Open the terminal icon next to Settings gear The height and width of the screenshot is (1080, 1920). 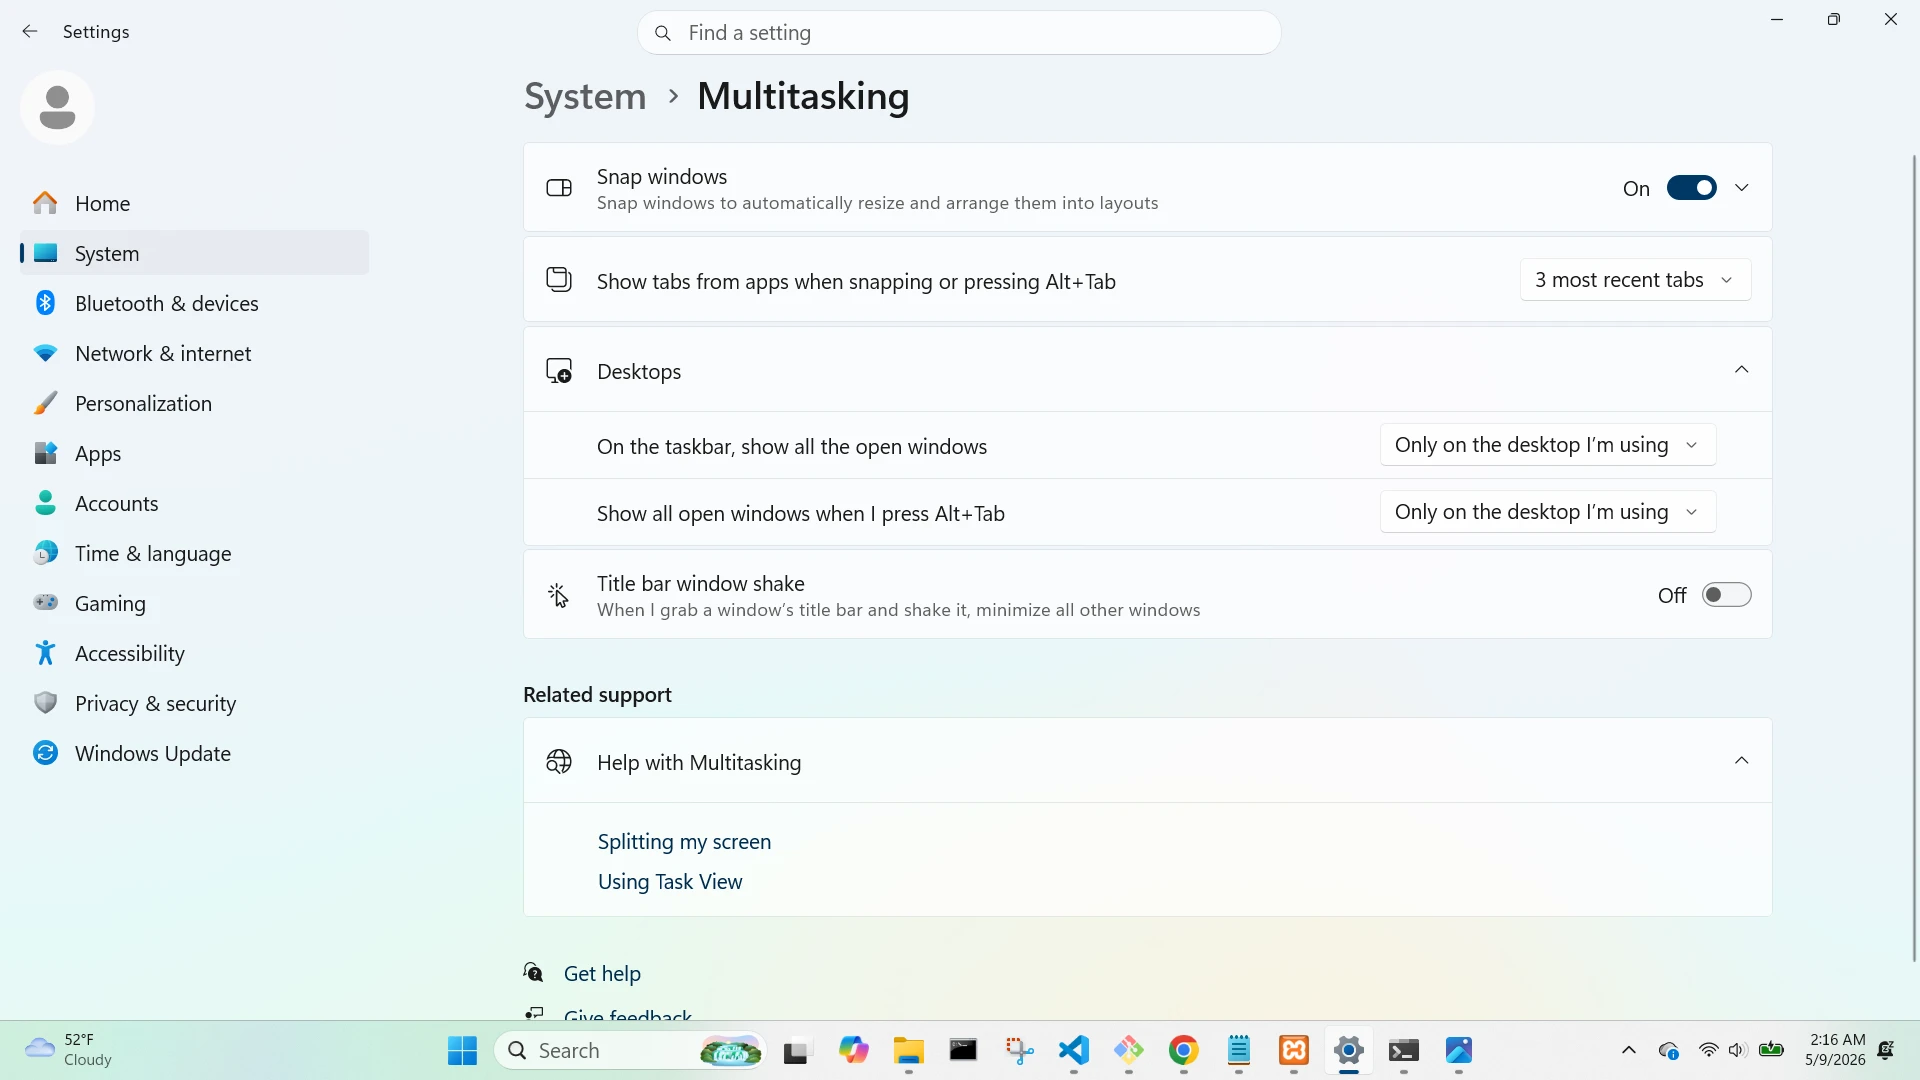tap(1404, 1051)
